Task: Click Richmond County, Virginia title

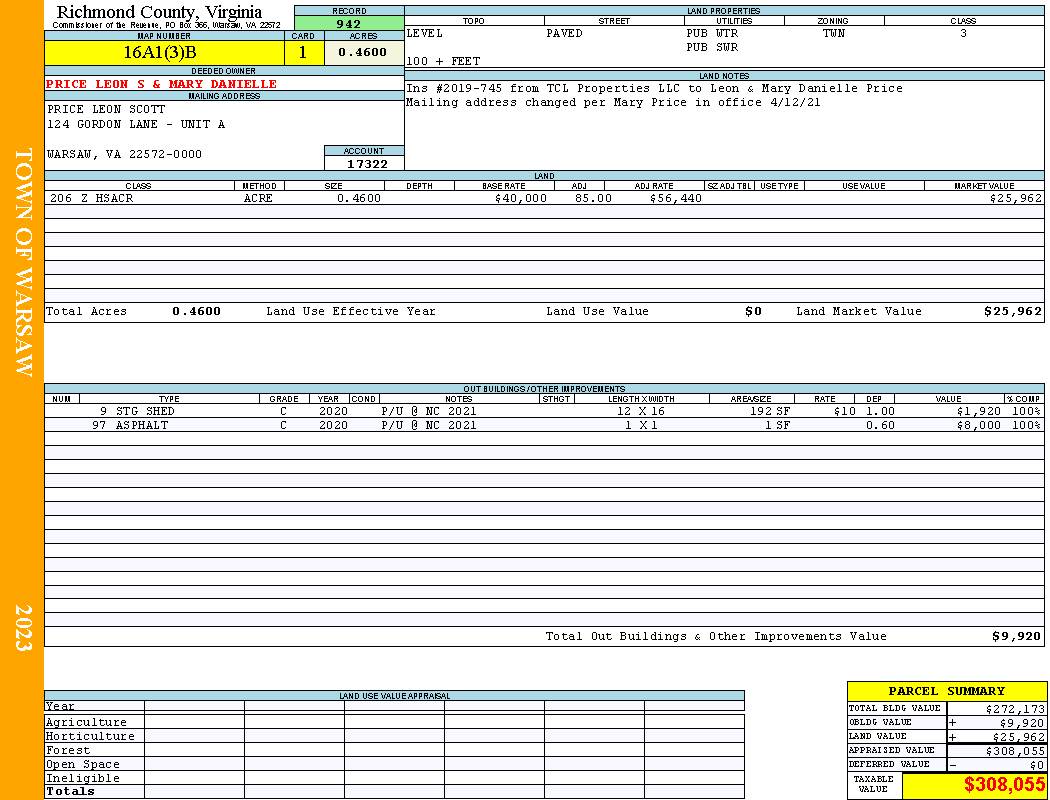Action: pyautogui.click(x=159, y=11)
